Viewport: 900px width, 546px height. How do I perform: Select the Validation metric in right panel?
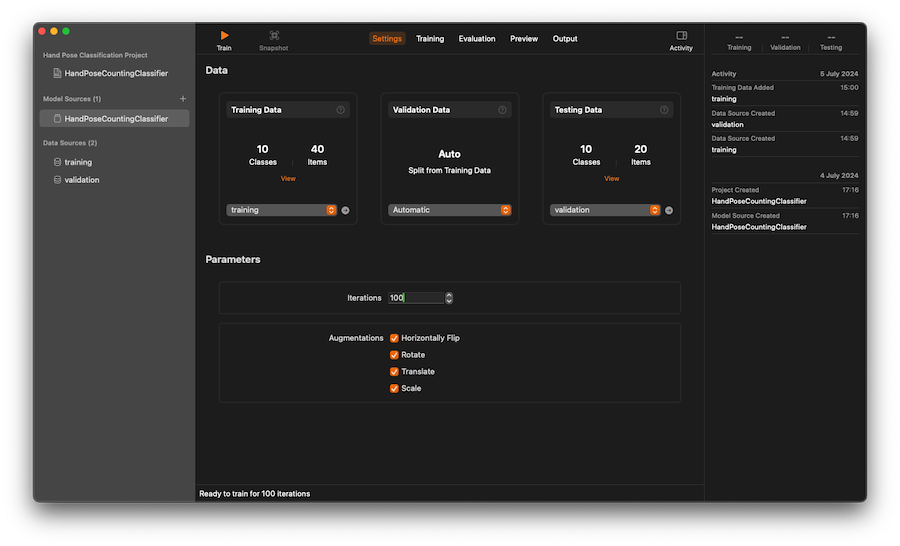(x=785, y=42)
